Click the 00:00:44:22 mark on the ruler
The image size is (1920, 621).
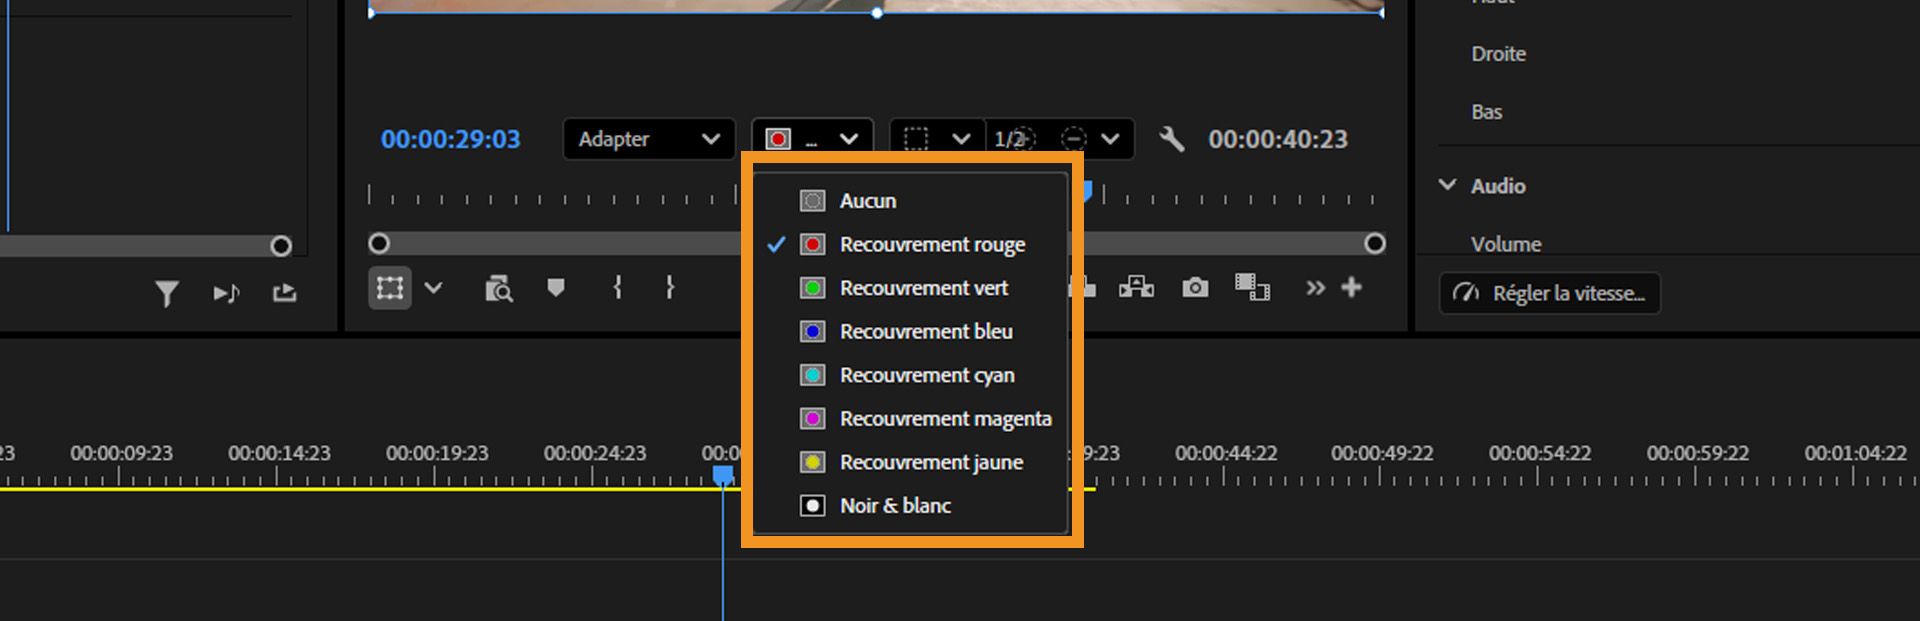(x=1226, y=453)
